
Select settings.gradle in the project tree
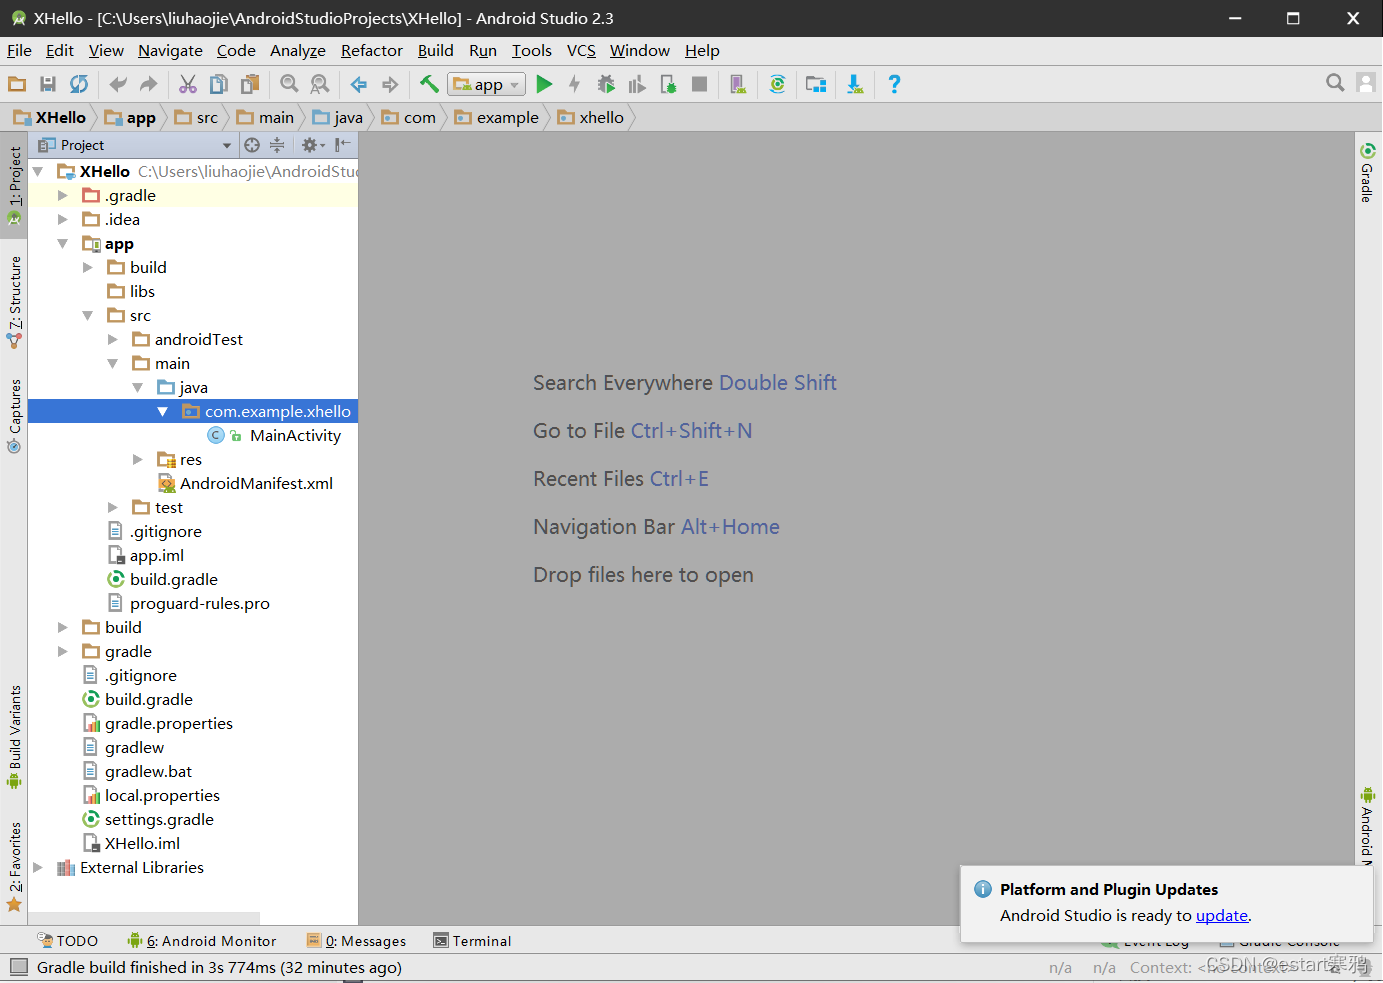[x=159, y=819]
